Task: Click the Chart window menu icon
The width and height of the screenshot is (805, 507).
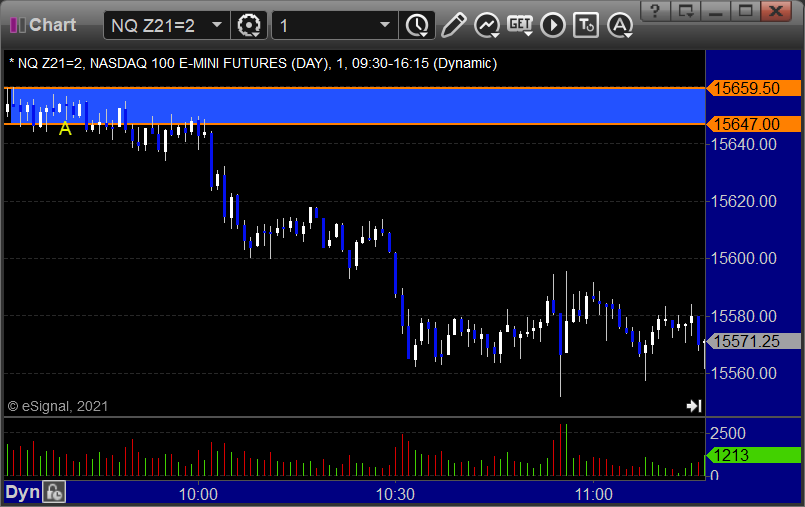Action: click(18, 25)
